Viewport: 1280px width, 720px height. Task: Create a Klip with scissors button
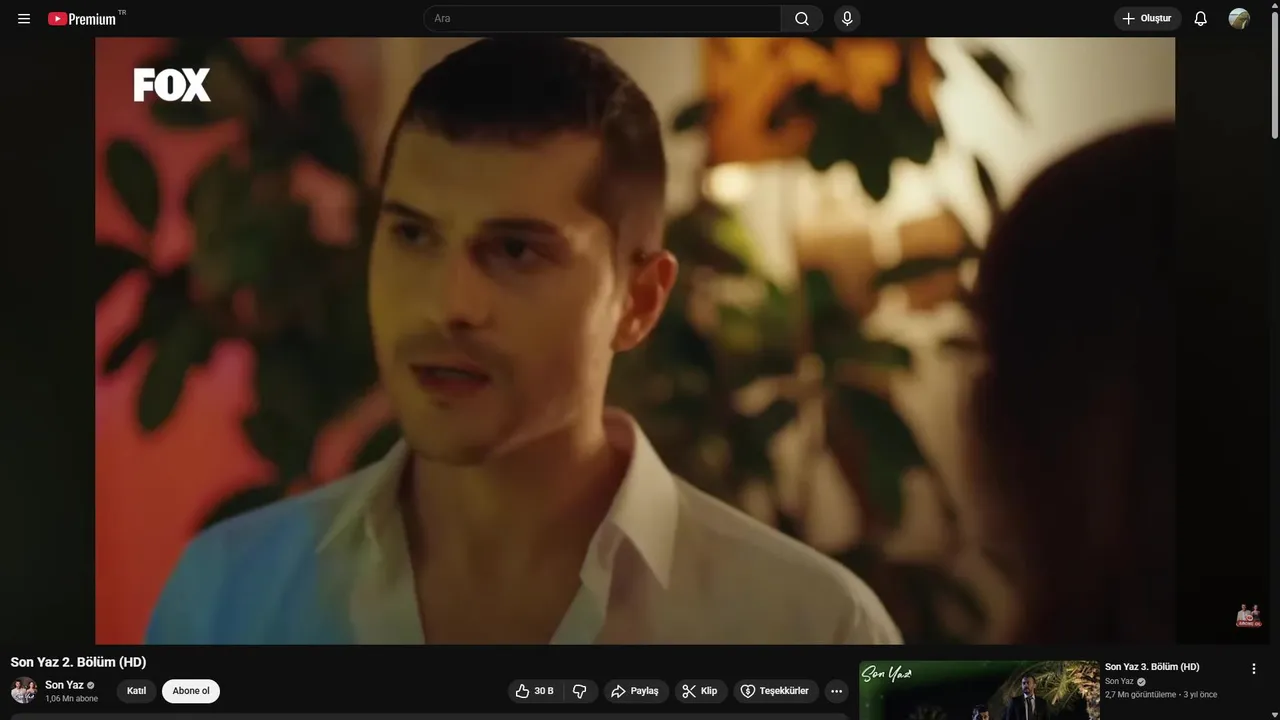[x=701, y=691]
